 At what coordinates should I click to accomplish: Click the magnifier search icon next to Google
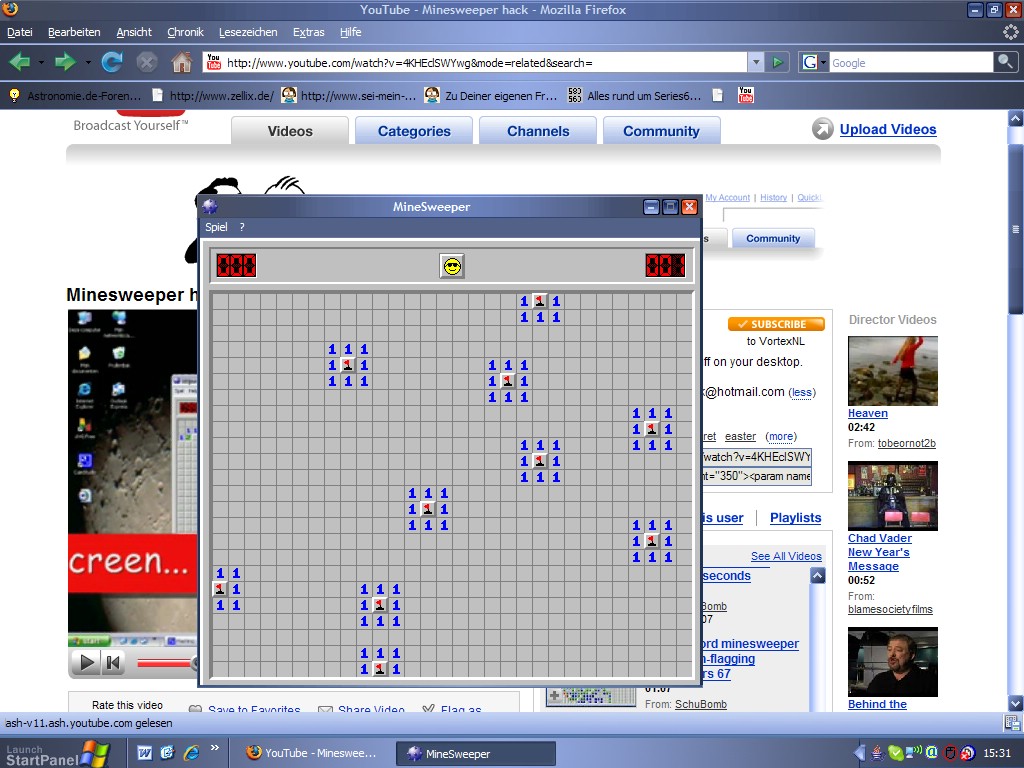1005,62
